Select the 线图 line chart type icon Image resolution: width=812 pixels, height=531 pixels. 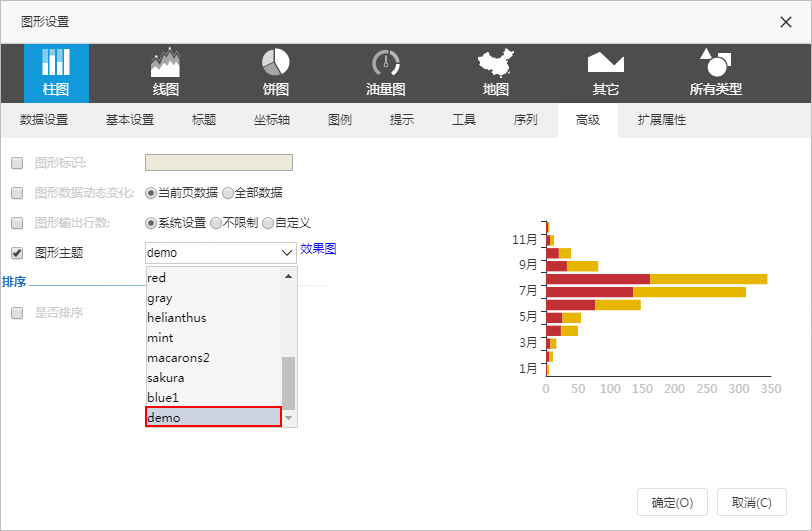coord(166,73)
